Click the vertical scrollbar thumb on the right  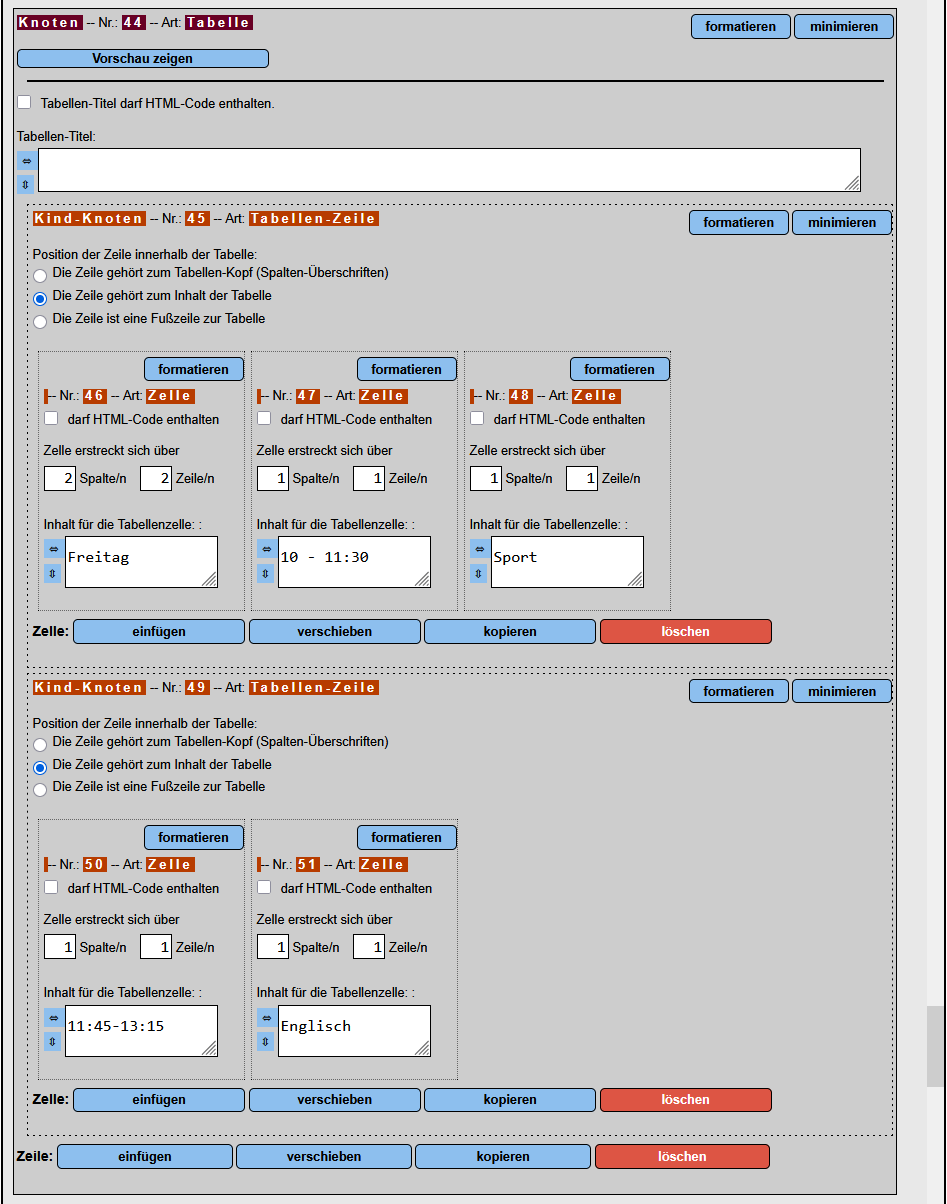click(x=935, y=1046)
